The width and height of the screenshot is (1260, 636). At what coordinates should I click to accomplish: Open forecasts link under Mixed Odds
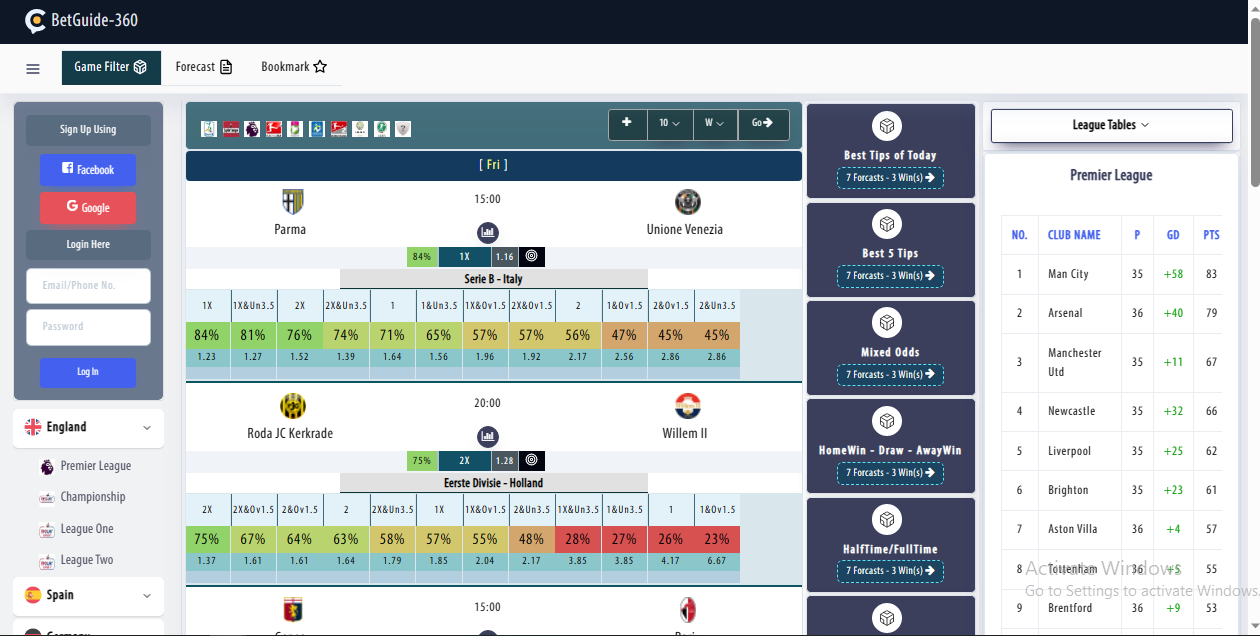[x=890, y=375]
